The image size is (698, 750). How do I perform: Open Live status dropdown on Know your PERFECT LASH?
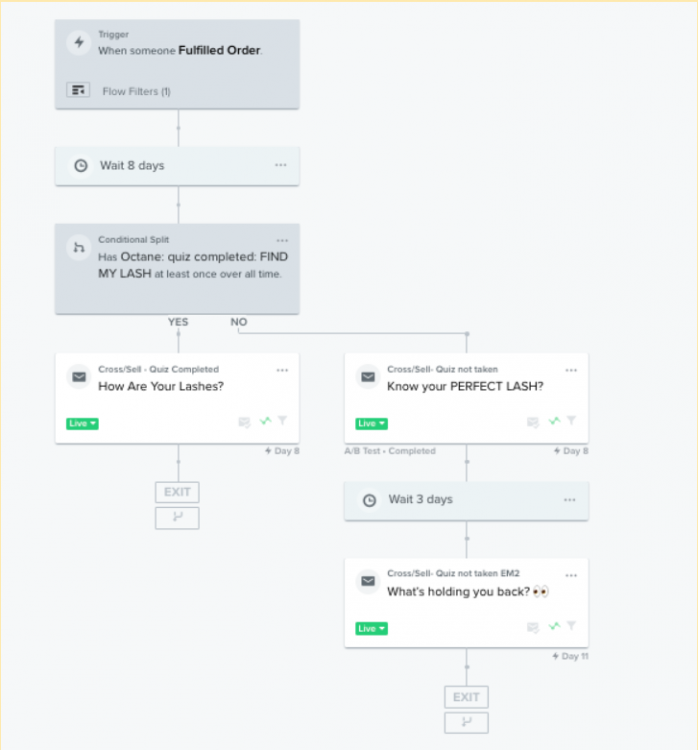pos(371,423)
